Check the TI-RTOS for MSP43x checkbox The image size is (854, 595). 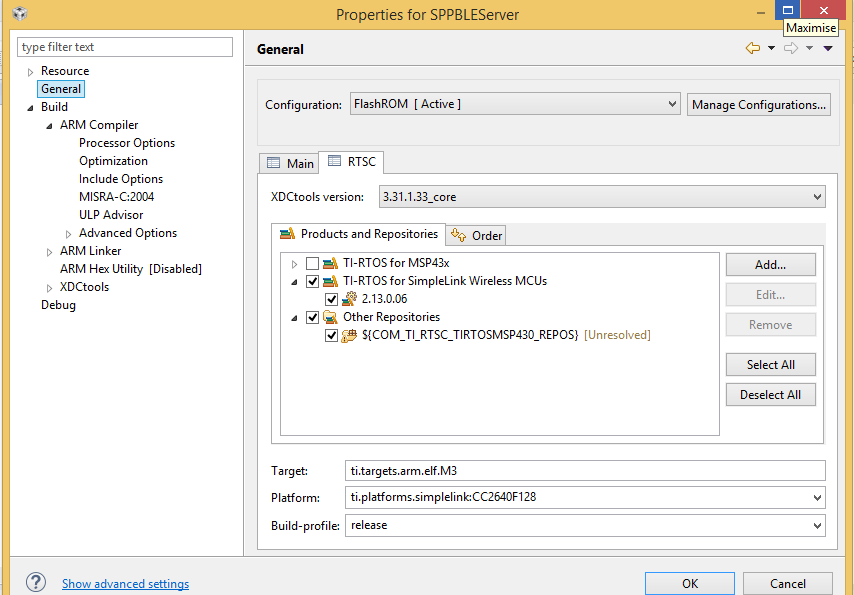(x=312, y=264)
